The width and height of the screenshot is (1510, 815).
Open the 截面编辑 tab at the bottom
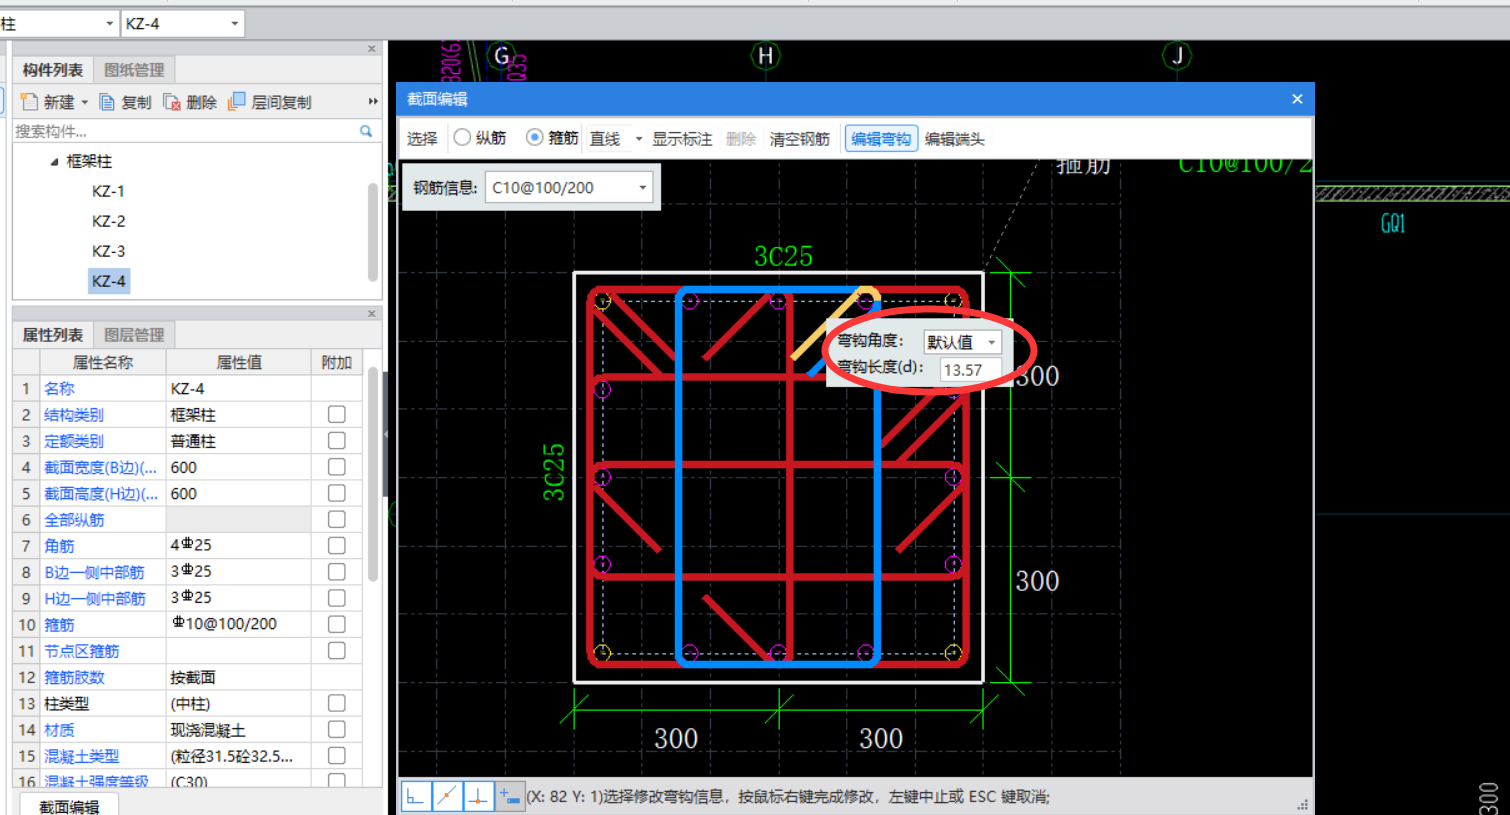pyautogui.click(x=69, y=806)
